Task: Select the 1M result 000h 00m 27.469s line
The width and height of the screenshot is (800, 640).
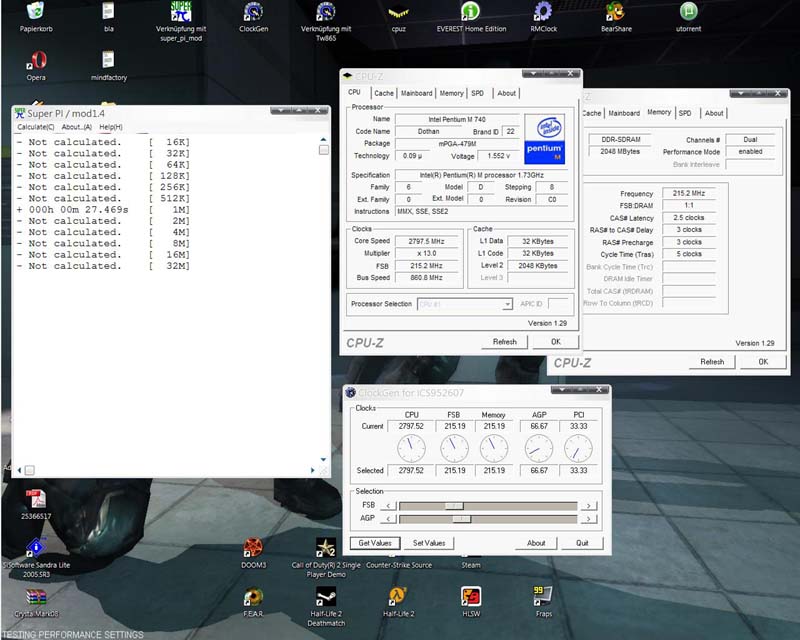Action: [103, 210]
